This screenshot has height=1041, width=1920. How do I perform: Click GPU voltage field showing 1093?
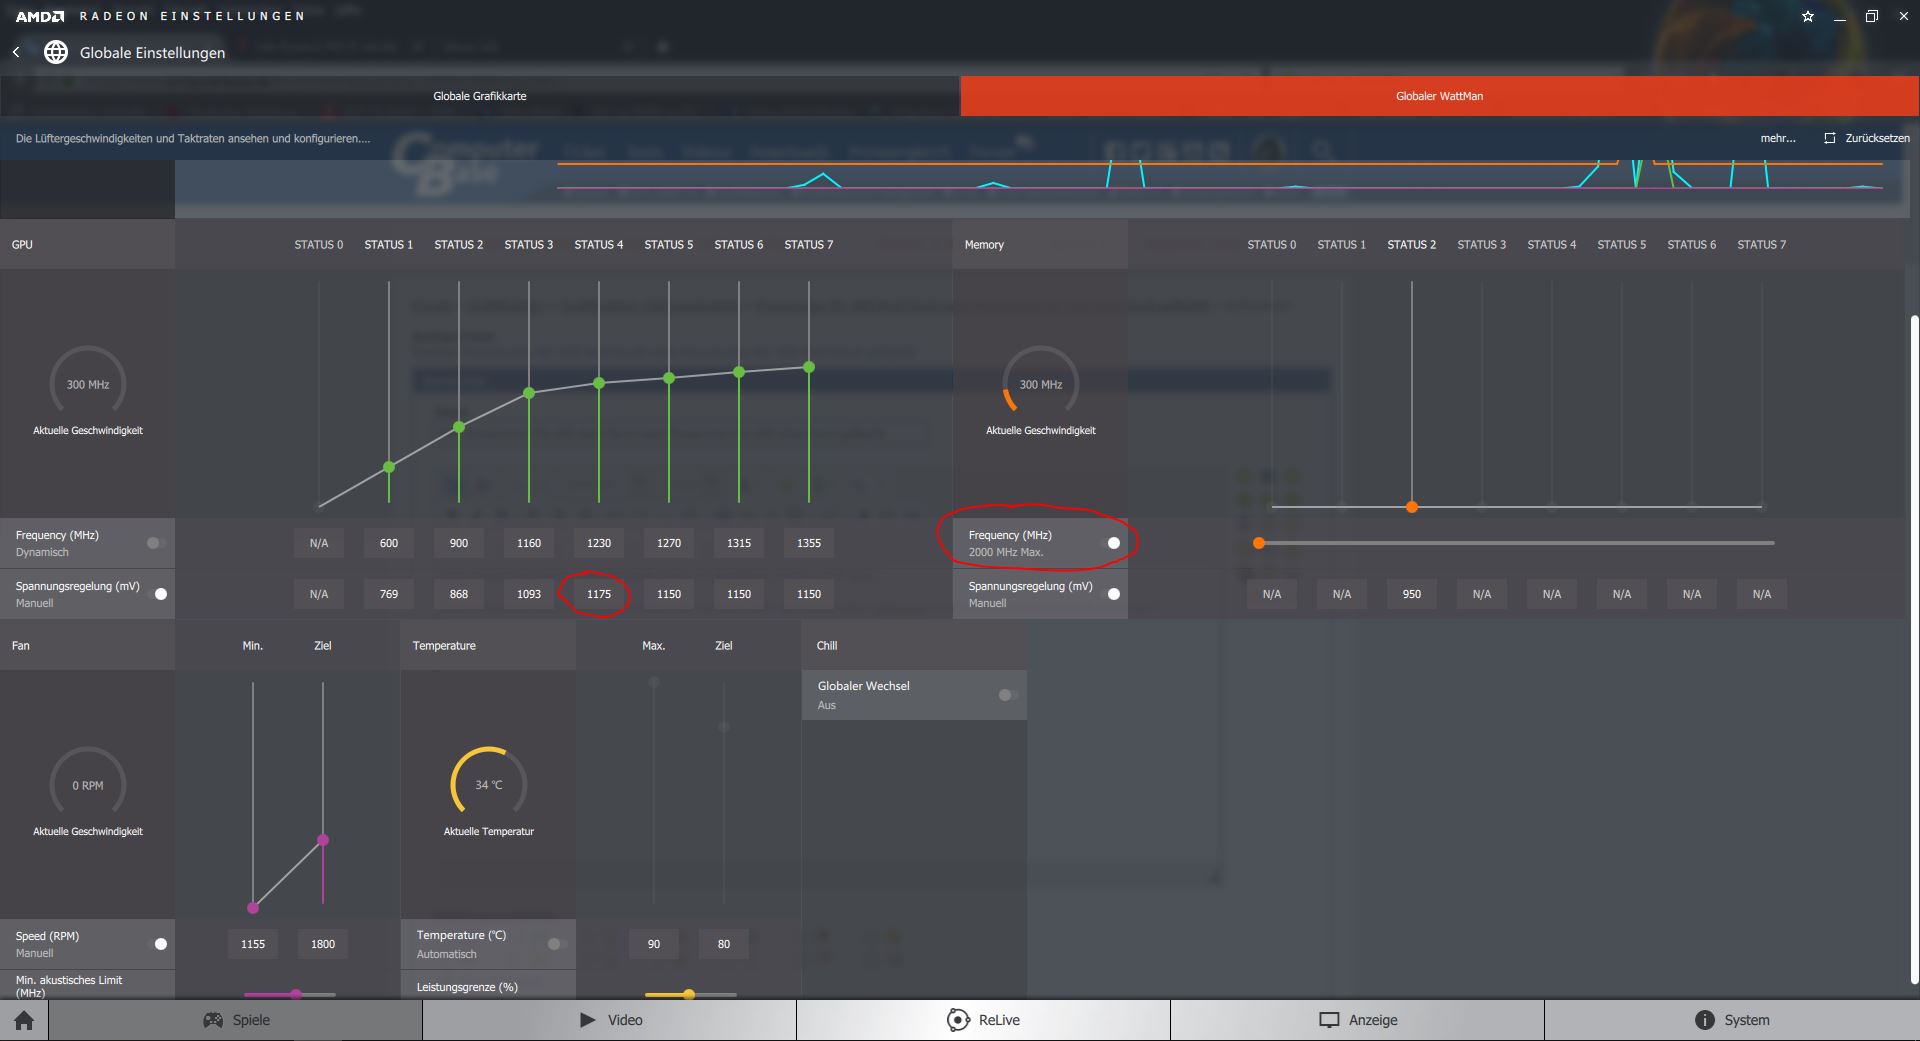pyautogui.click(x=529, y=594)
